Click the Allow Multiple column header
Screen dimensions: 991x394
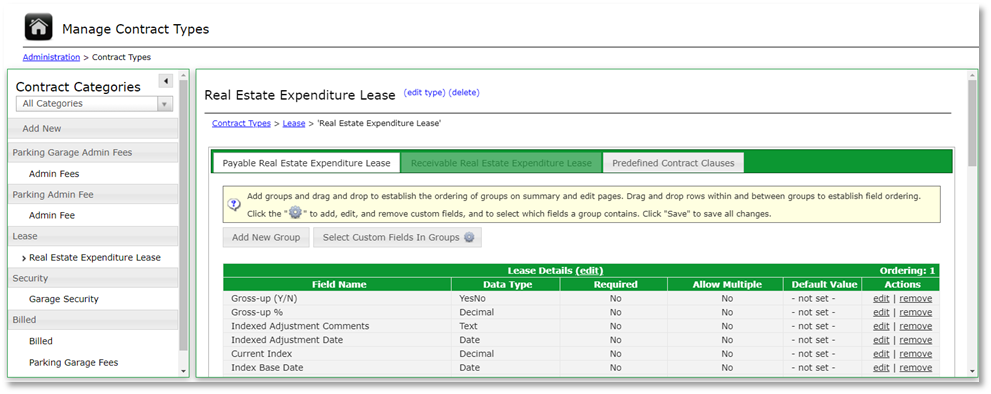click(x=727, y=285)
